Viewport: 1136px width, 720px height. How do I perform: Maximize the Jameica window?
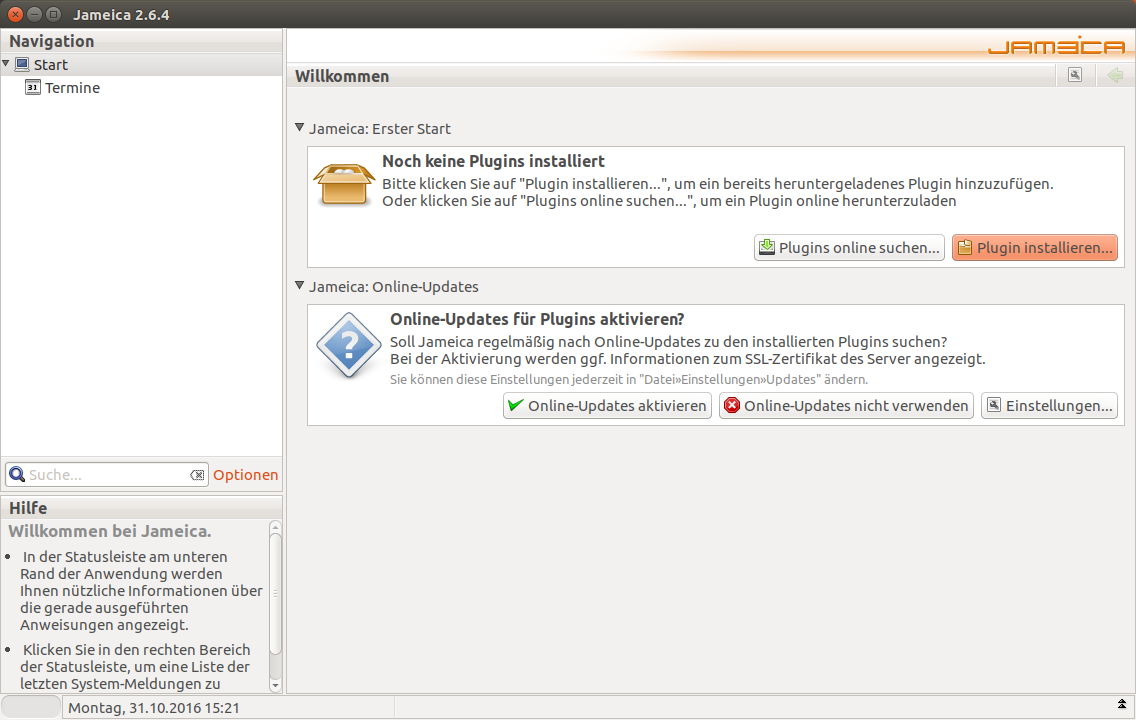53,14
